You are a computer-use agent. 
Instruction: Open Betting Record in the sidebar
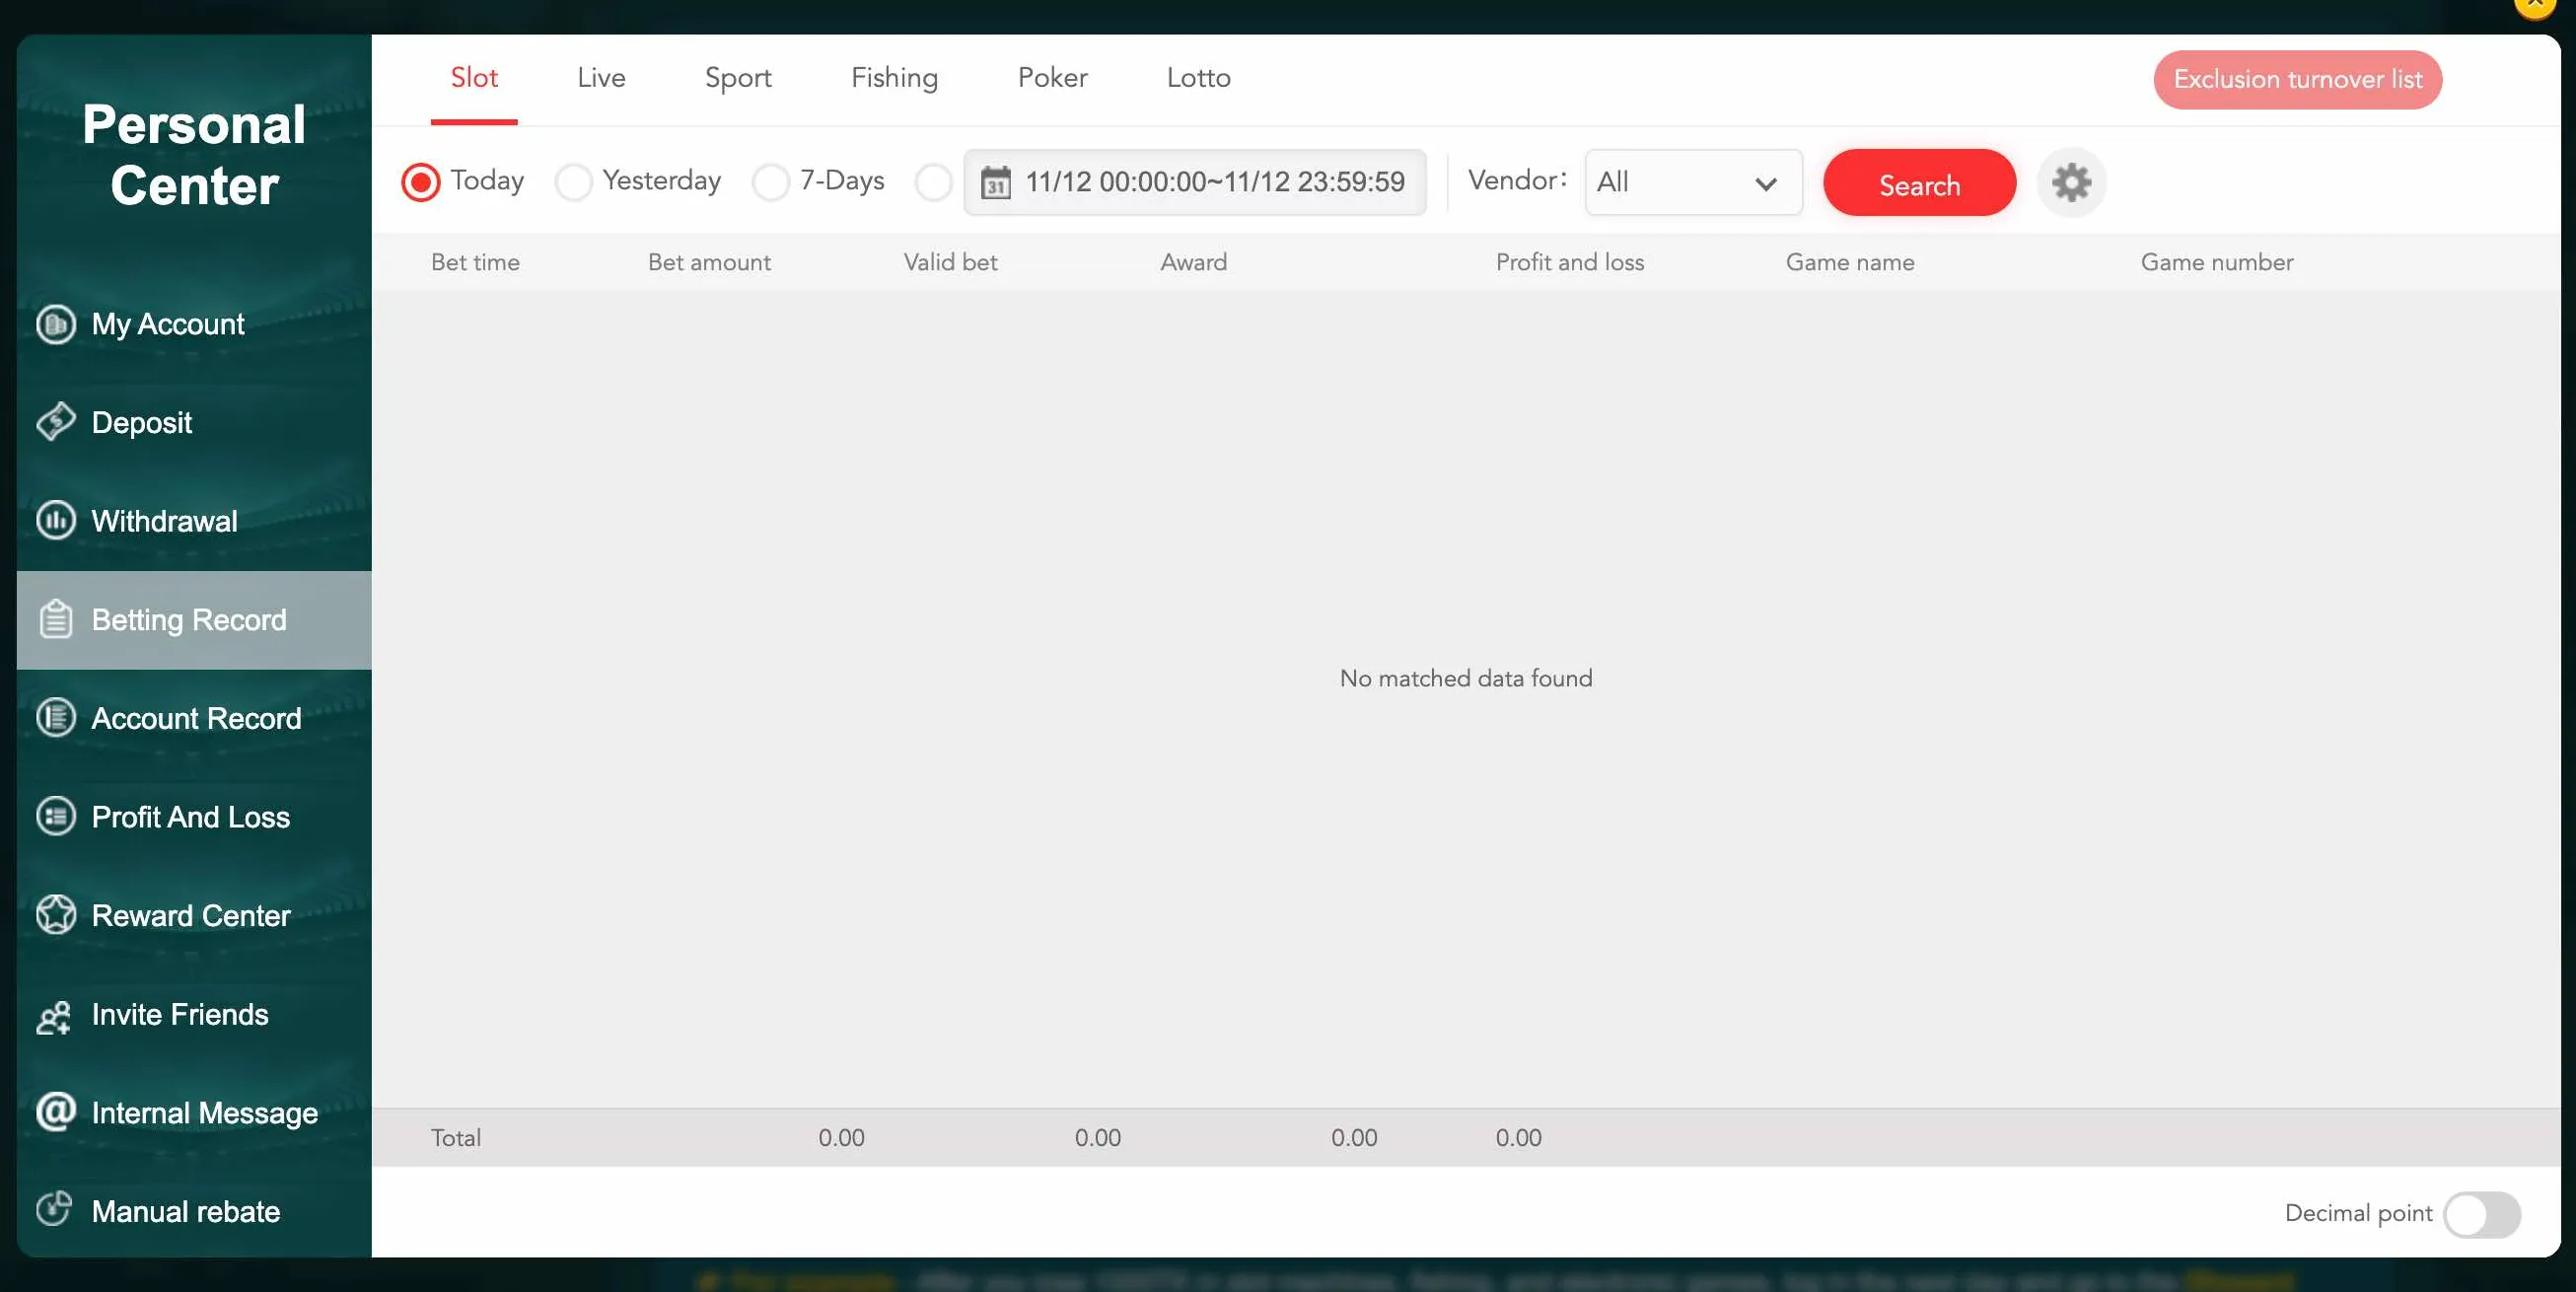point(194,620)
